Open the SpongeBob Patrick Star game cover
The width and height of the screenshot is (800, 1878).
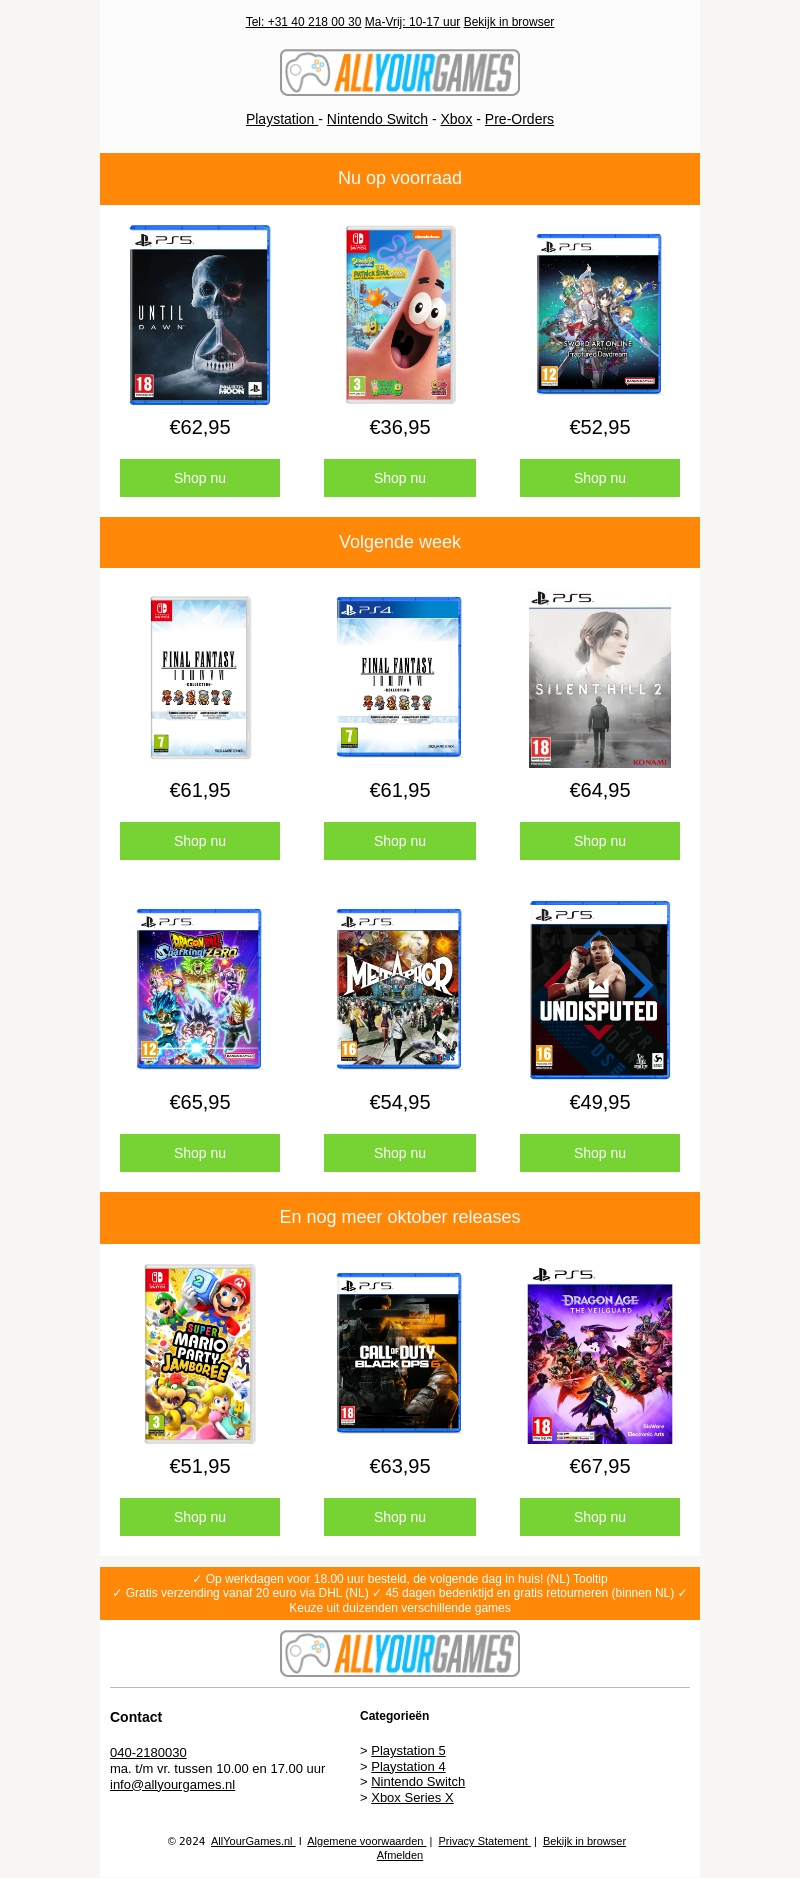(x=400, y=315)
